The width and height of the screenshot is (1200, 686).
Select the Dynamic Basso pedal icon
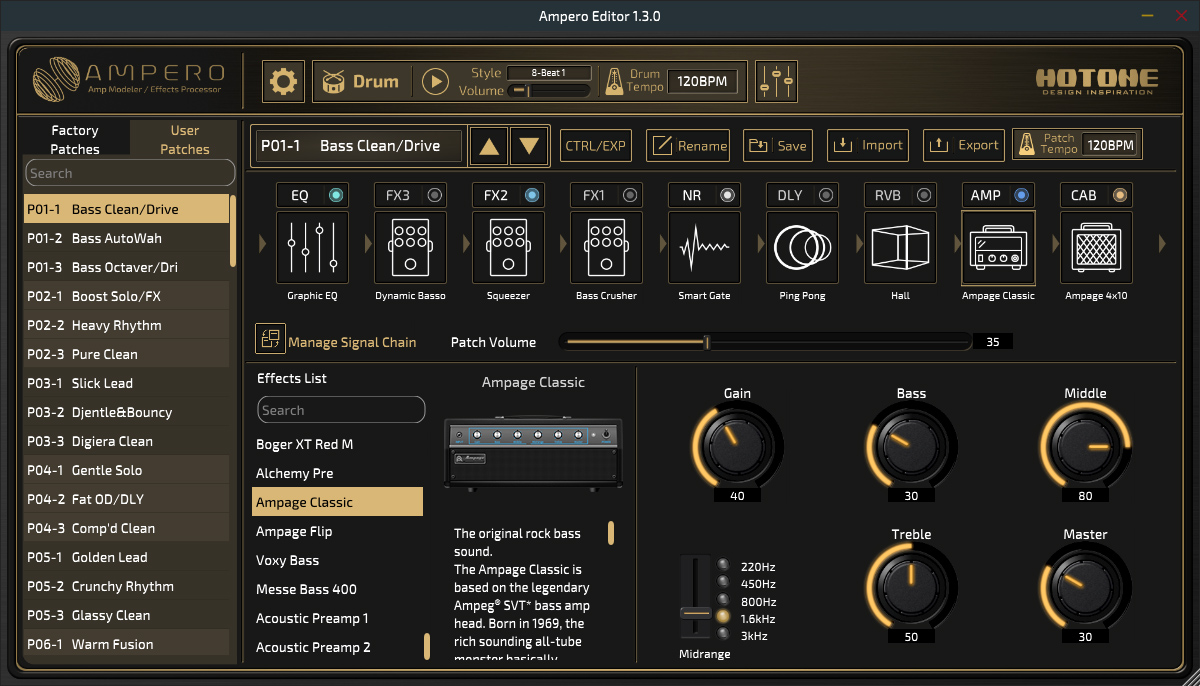point(411,247)
